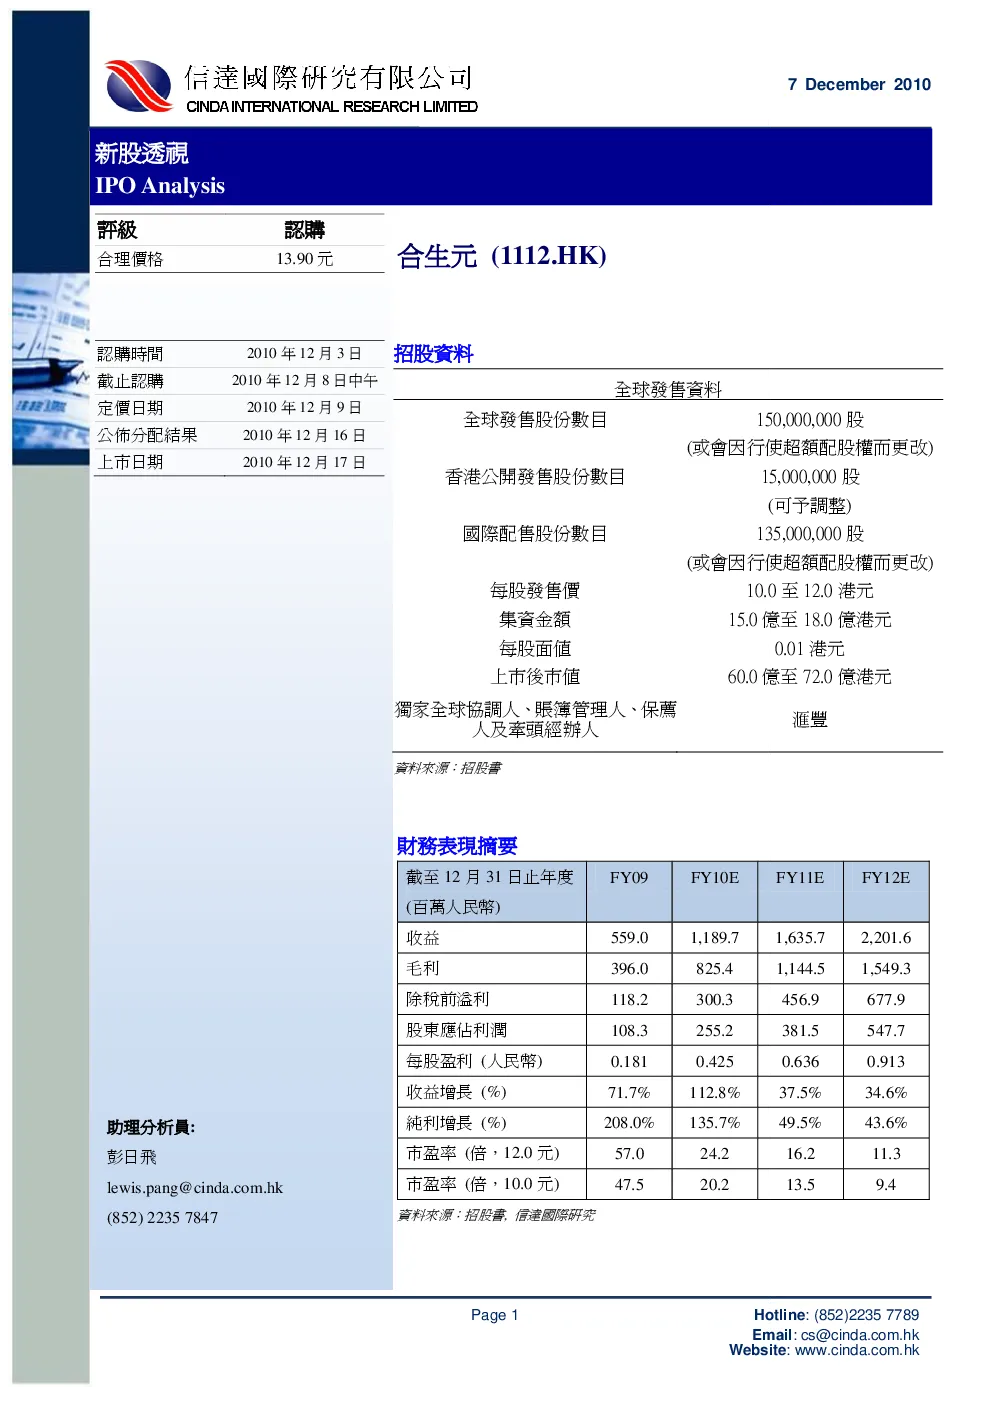
Task: Click the 認購 rating value
Action: click(305, 230)
